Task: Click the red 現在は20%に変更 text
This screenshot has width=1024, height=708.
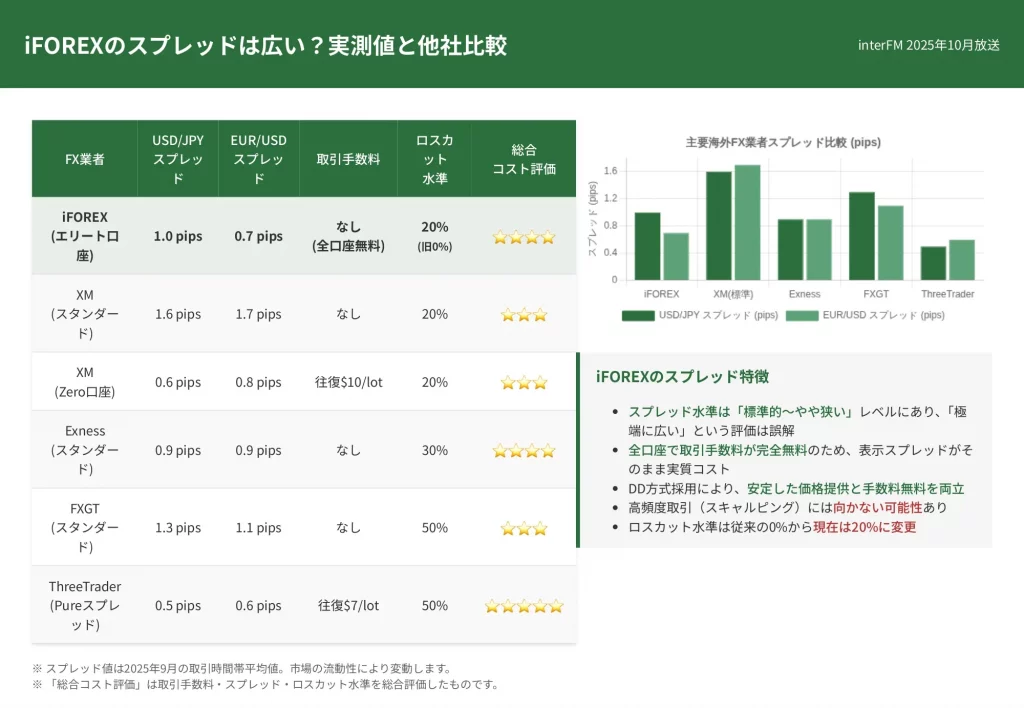Action: click(864, 526)
